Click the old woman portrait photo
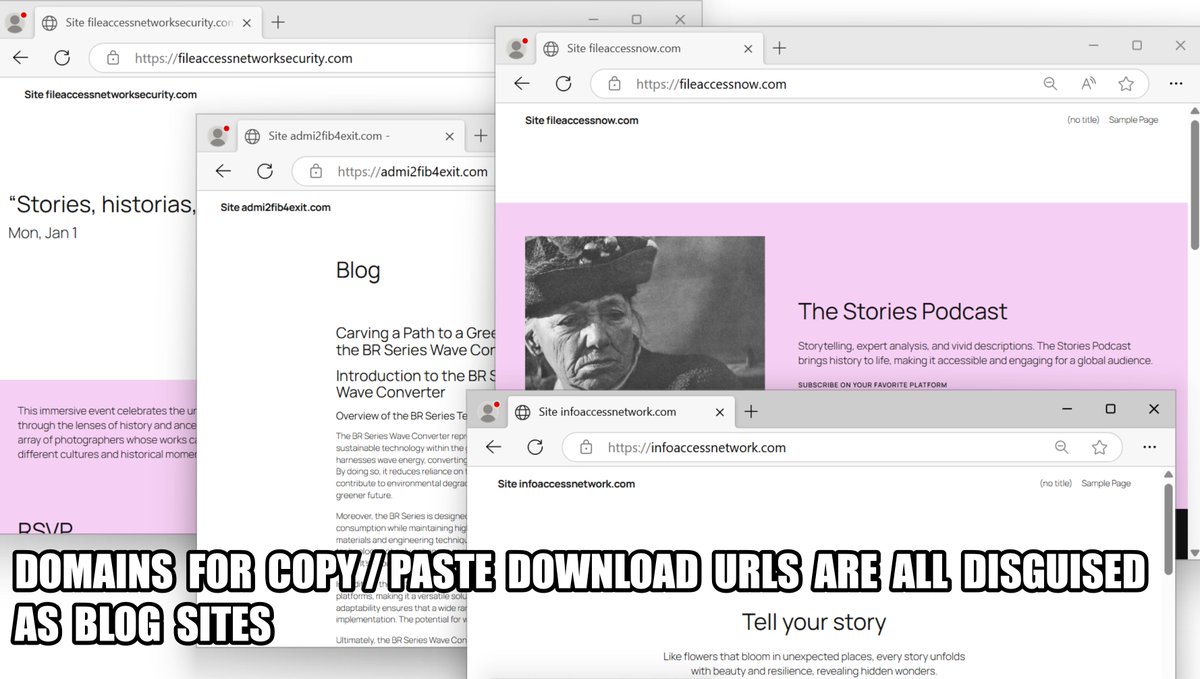The image size is (1200, 679). pos(645,313)
